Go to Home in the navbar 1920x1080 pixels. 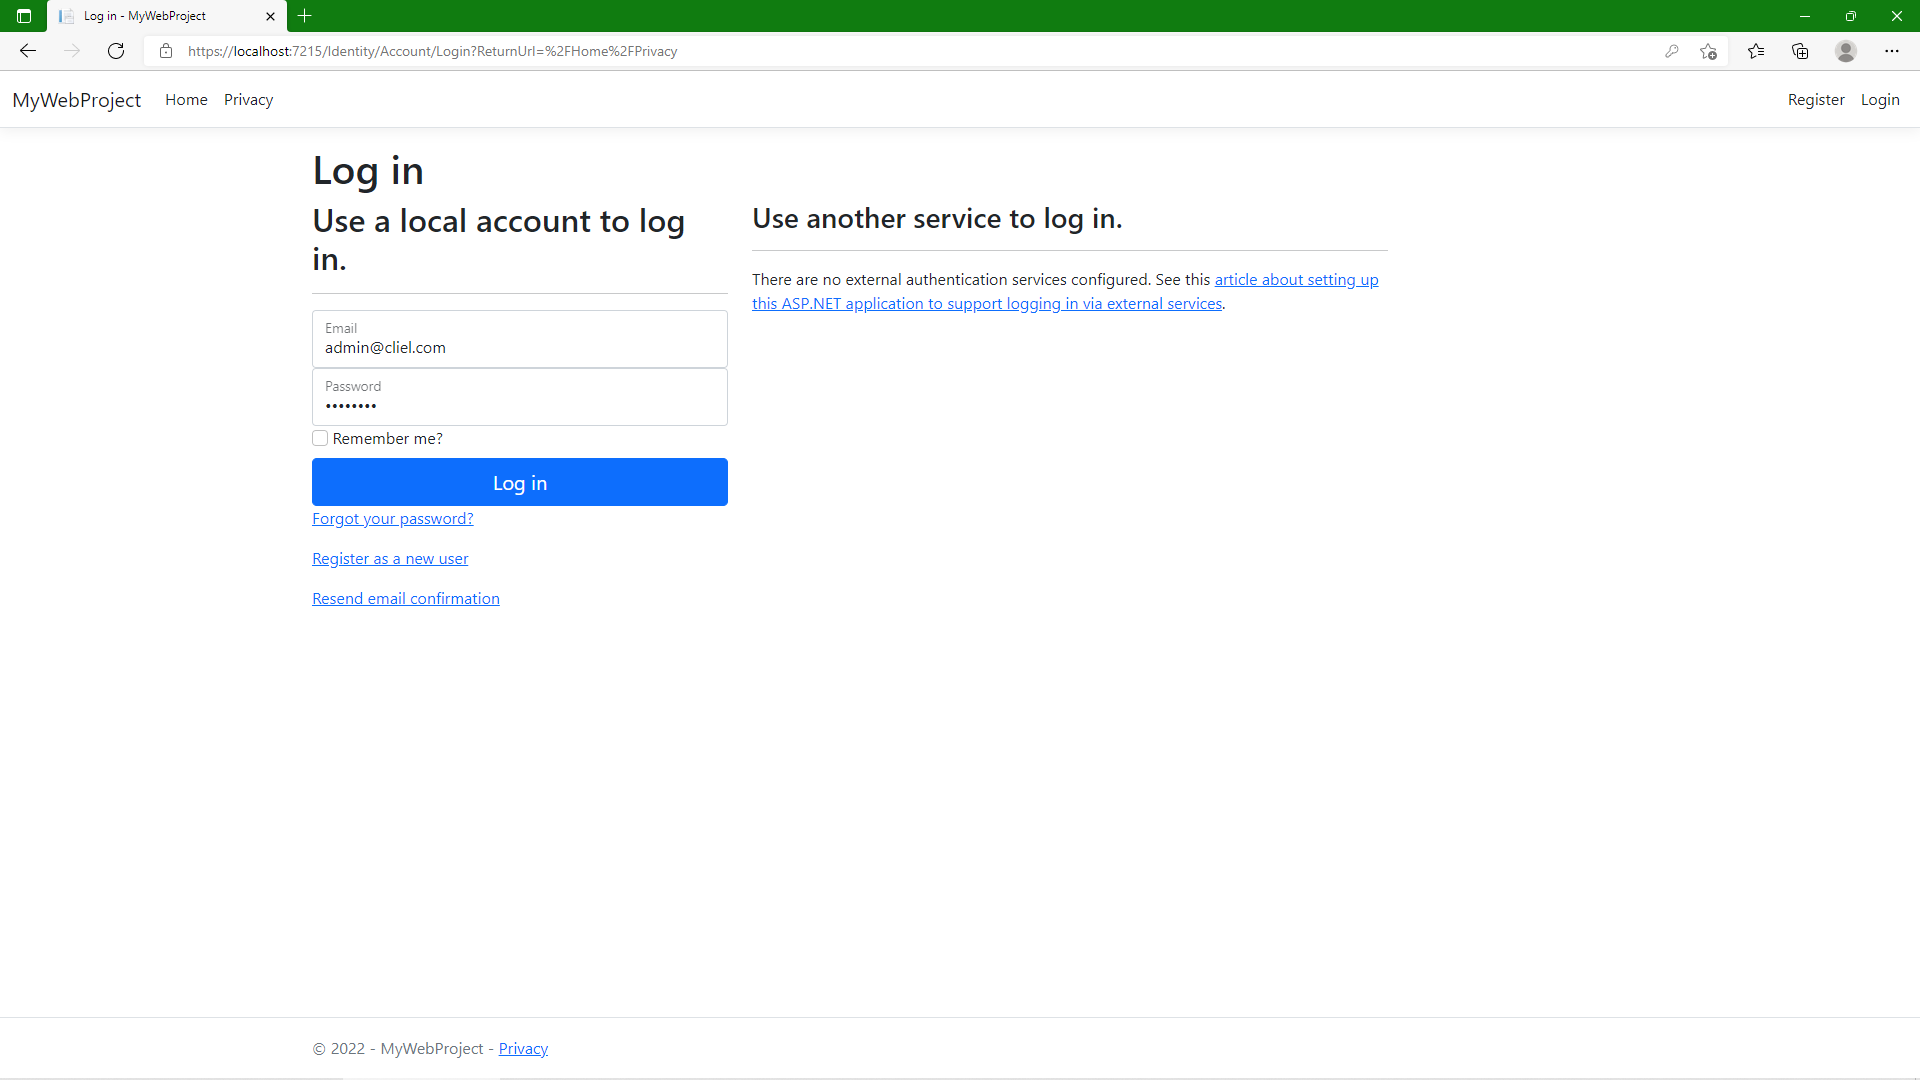(x=186, y=100)
